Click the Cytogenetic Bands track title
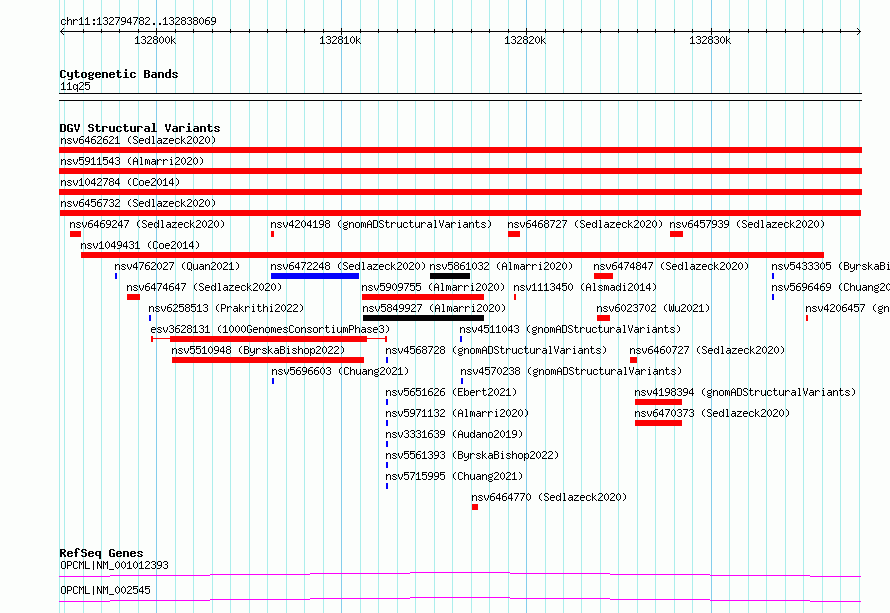The width and height of the screenshot is (890, 613). click(119, 74)
